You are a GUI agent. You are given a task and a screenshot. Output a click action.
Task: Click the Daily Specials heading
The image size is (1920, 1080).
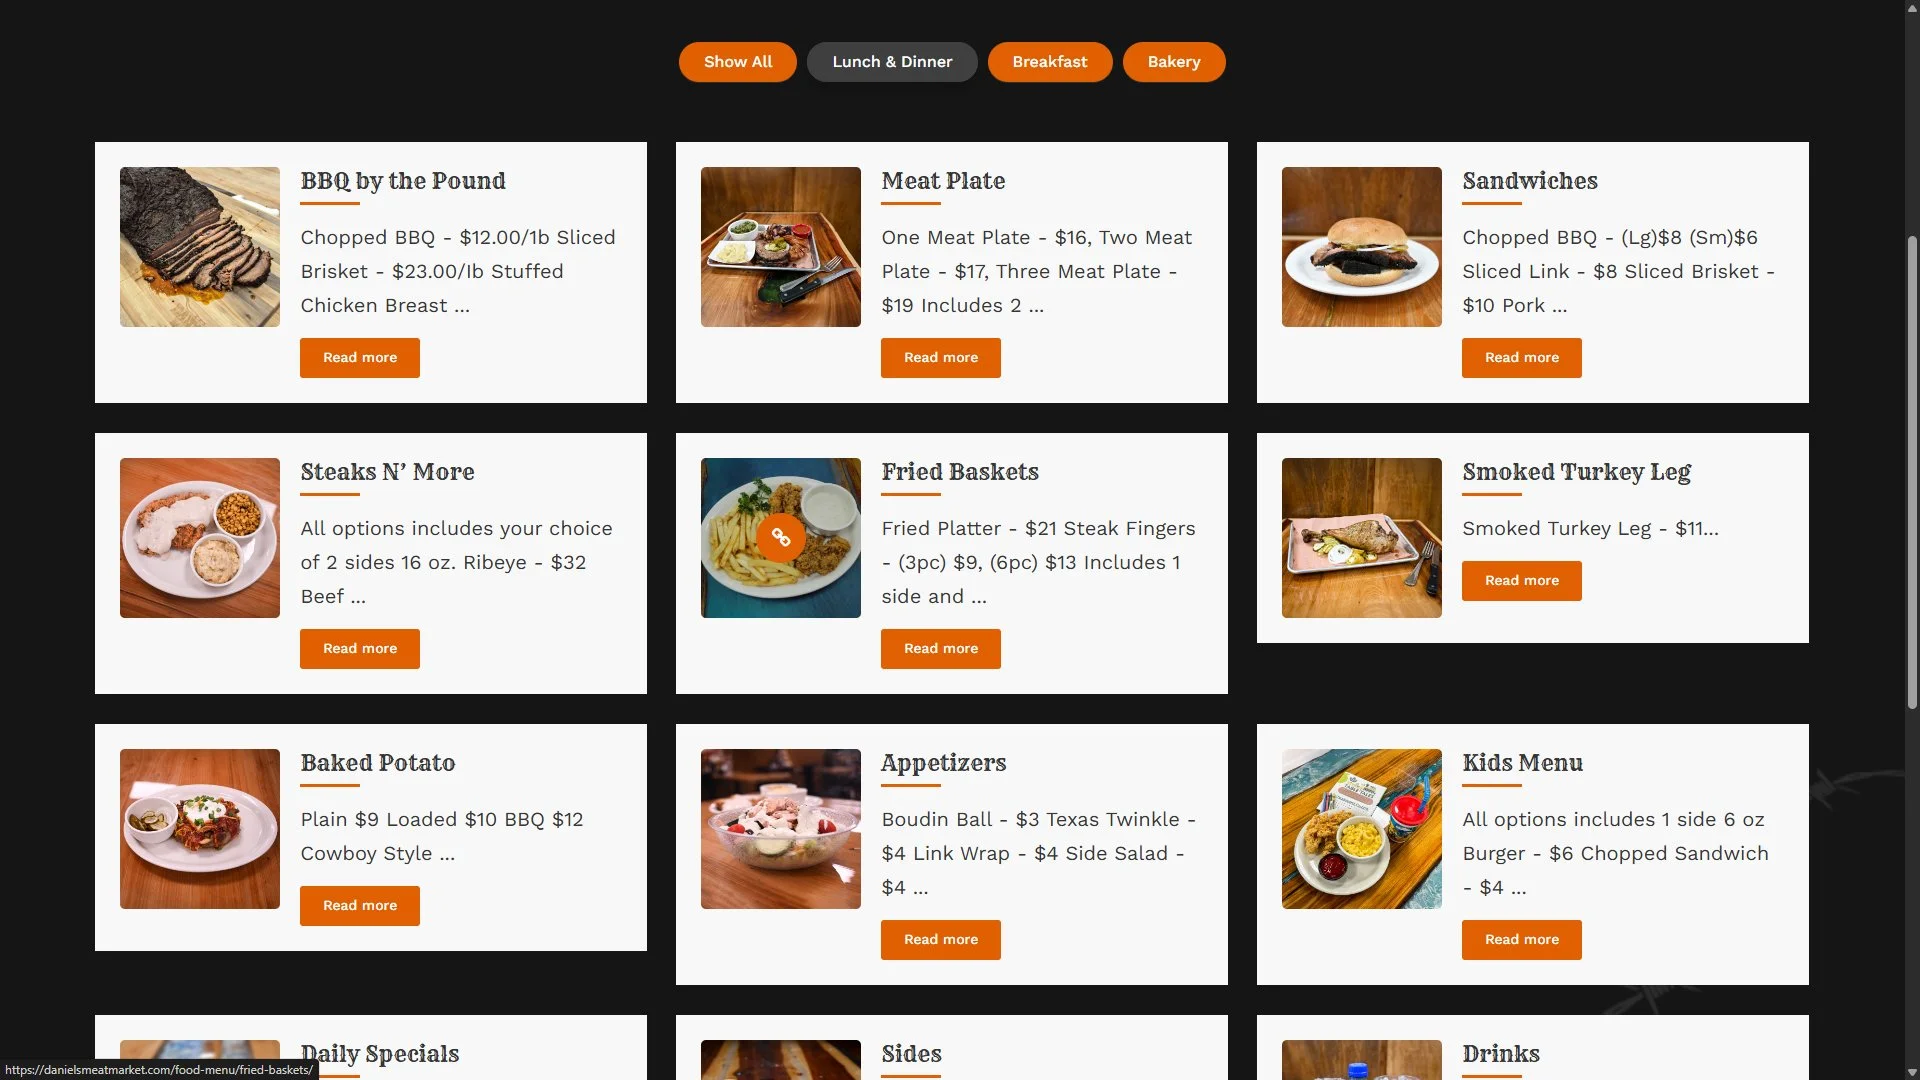coord(380,1054)
